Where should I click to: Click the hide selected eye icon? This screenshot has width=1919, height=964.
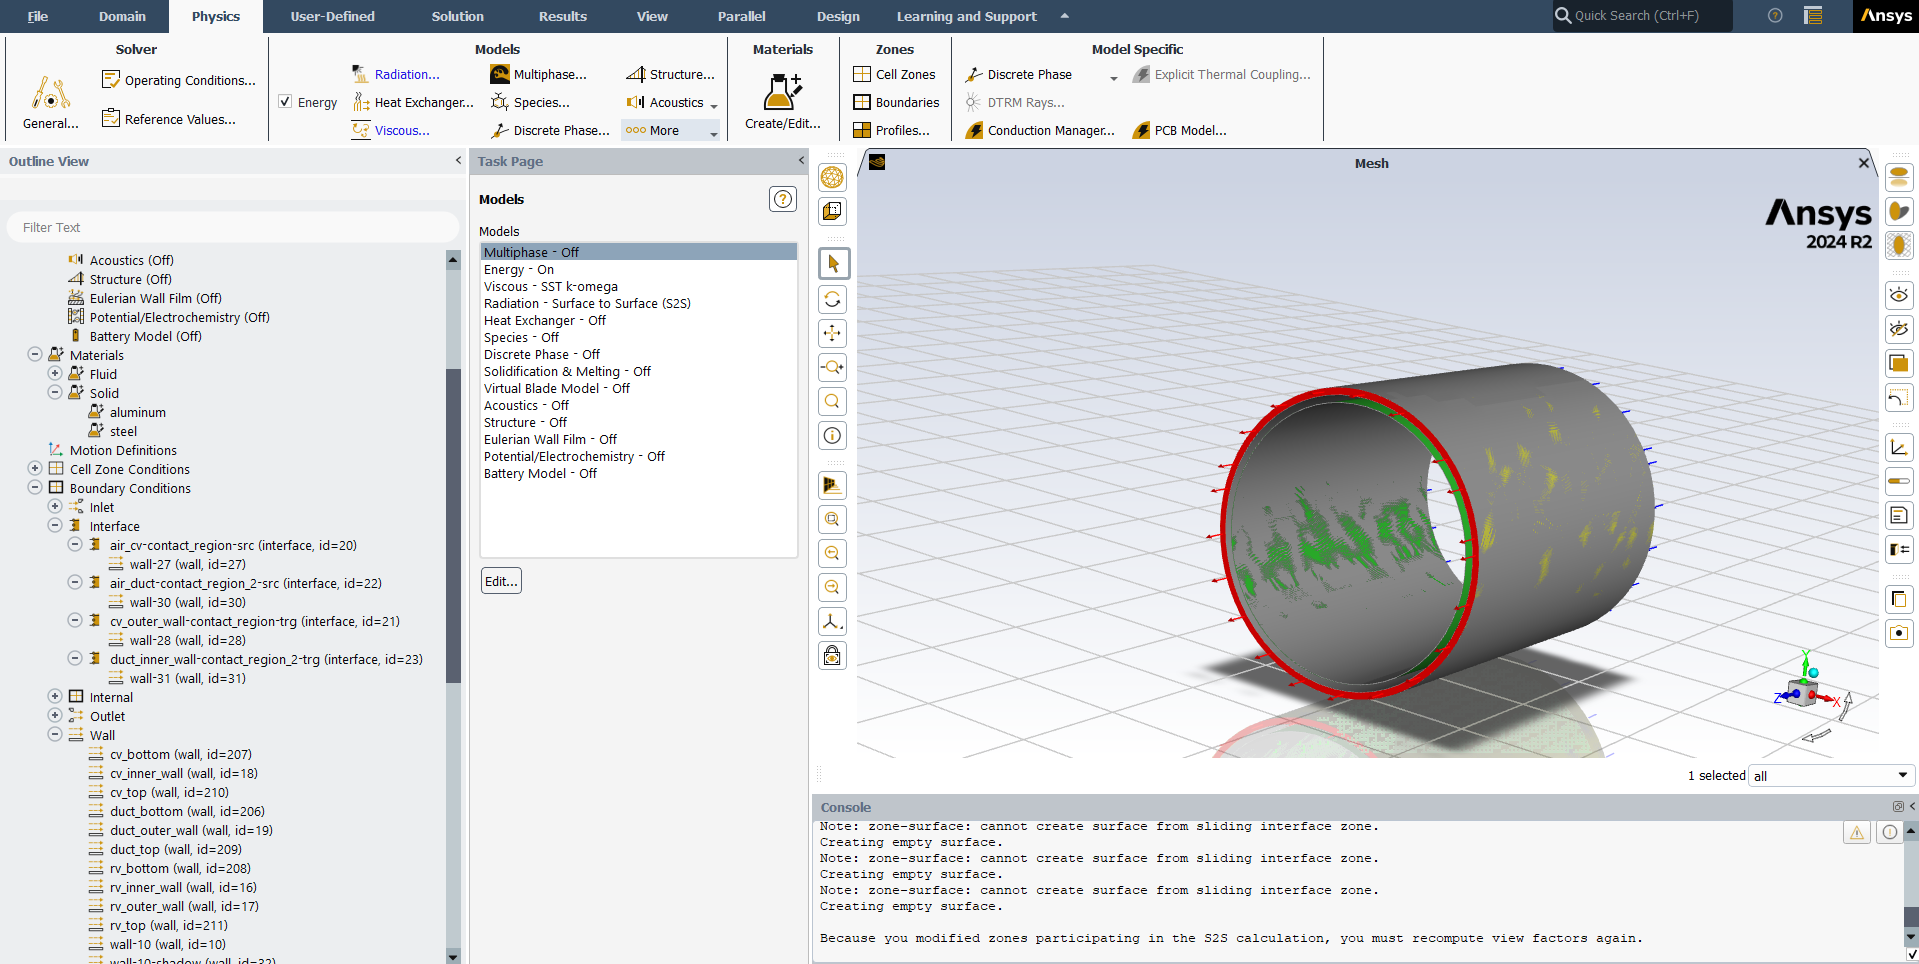tap(1899, 329)
